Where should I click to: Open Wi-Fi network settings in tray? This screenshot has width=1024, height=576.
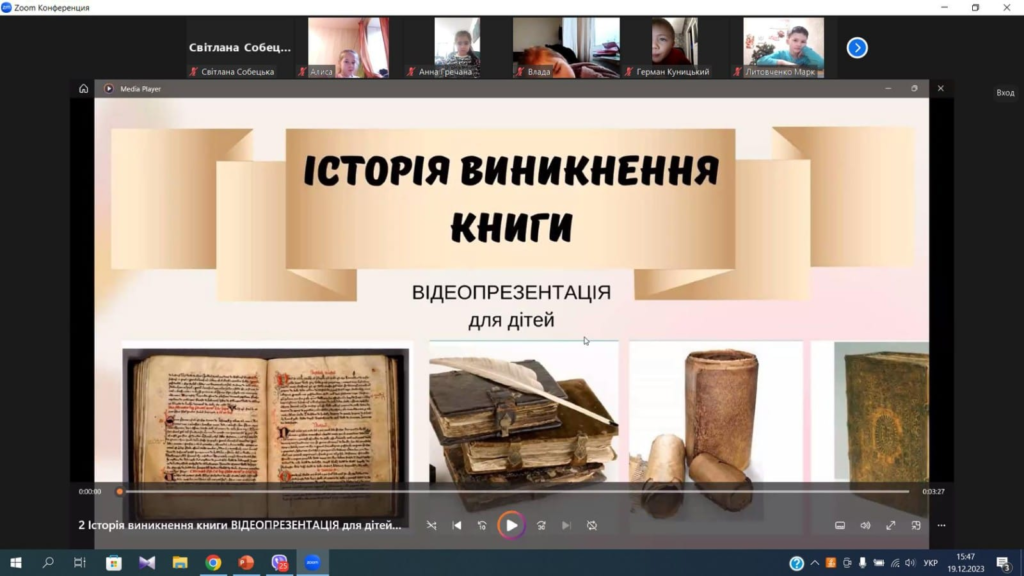coord(895,563)
